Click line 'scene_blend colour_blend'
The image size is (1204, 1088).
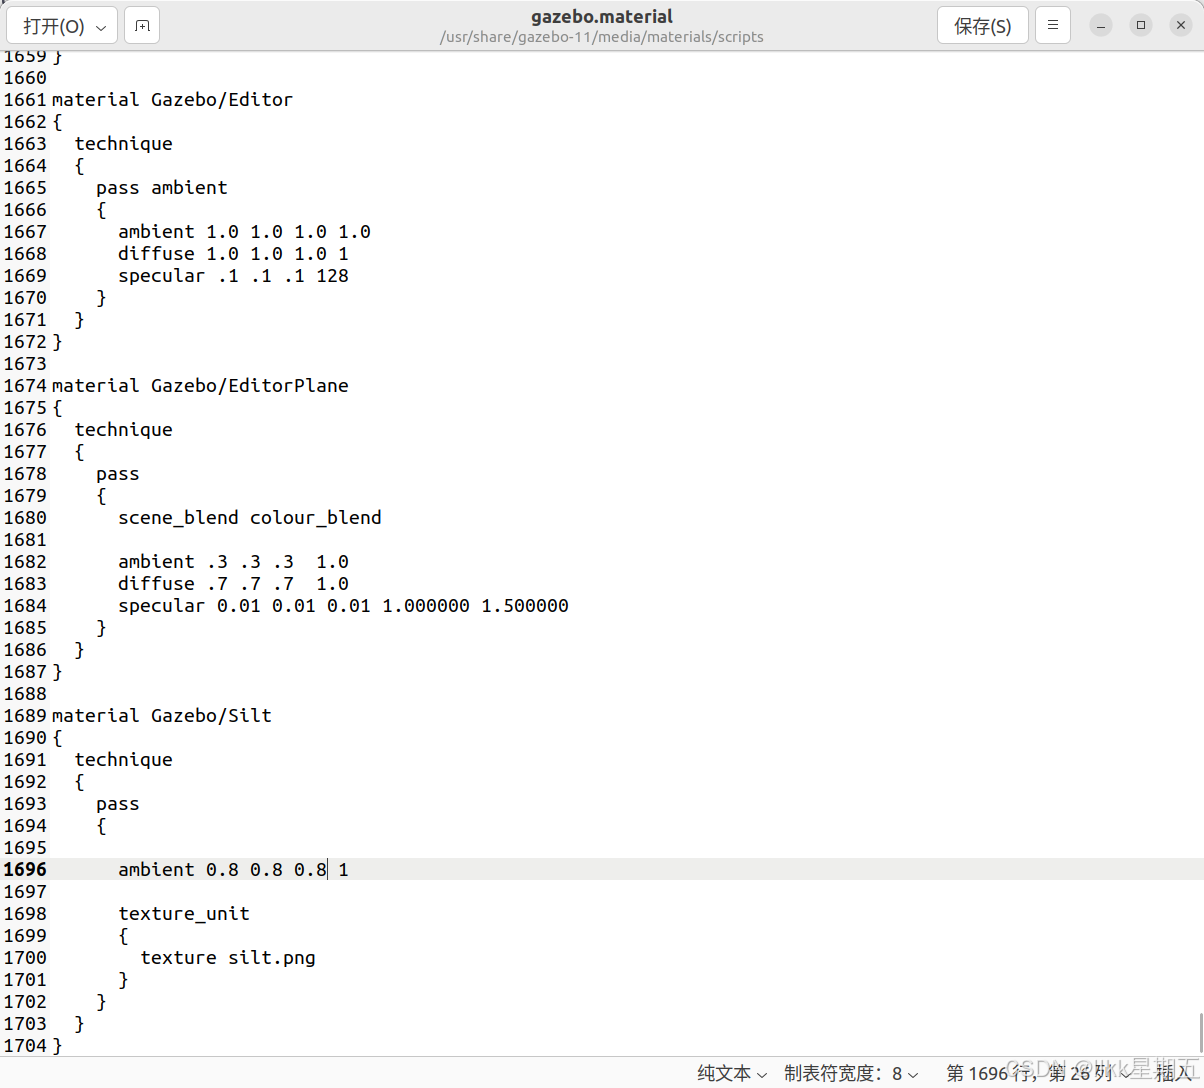pyautogui.click(x=250, y=518)
